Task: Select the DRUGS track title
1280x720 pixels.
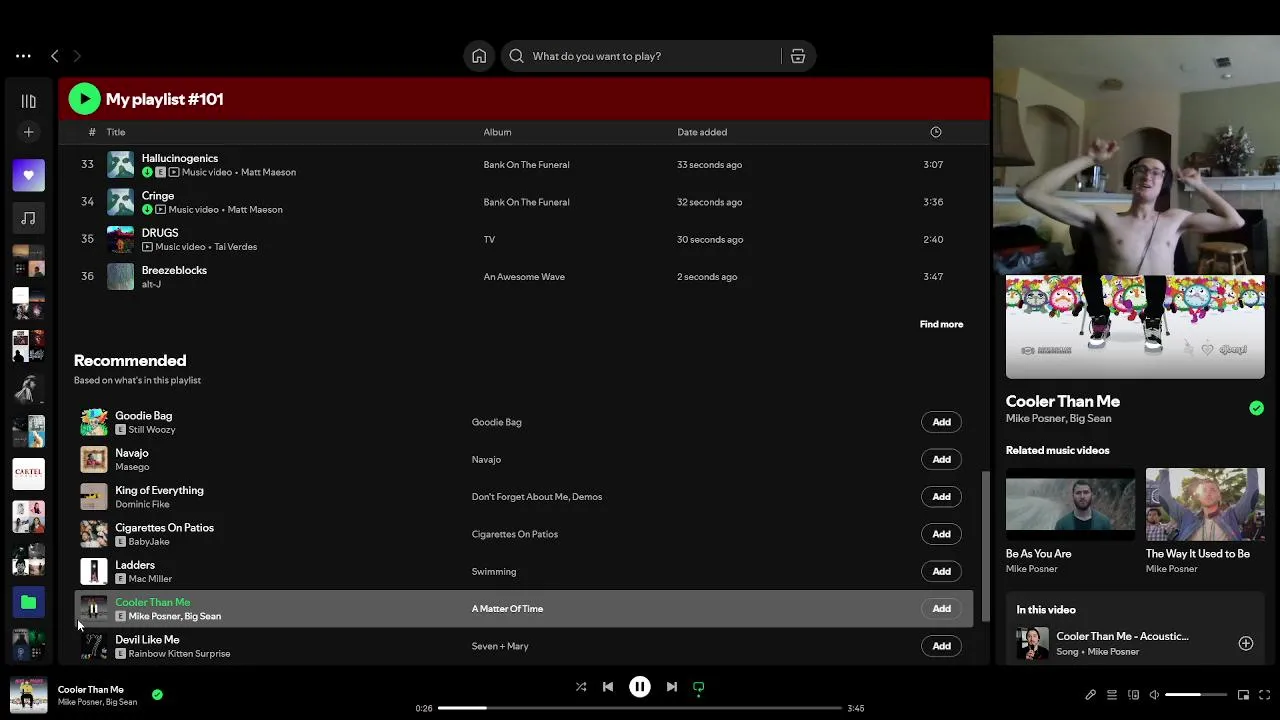Action: (160, 233)
